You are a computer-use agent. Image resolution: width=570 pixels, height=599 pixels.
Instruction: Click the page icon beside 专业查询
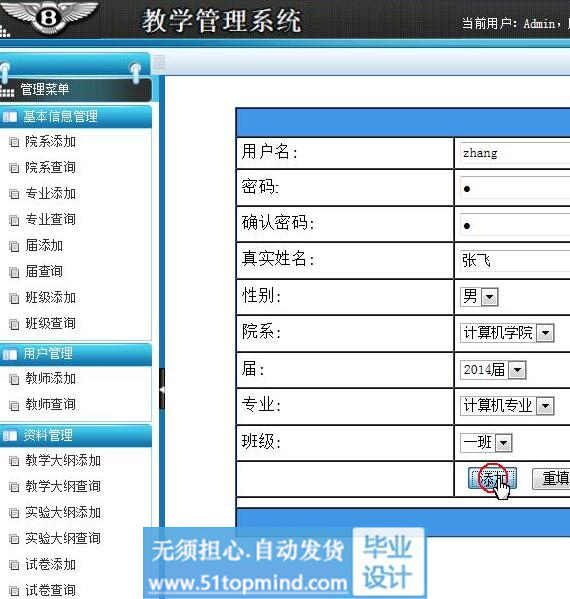[14, 220]
